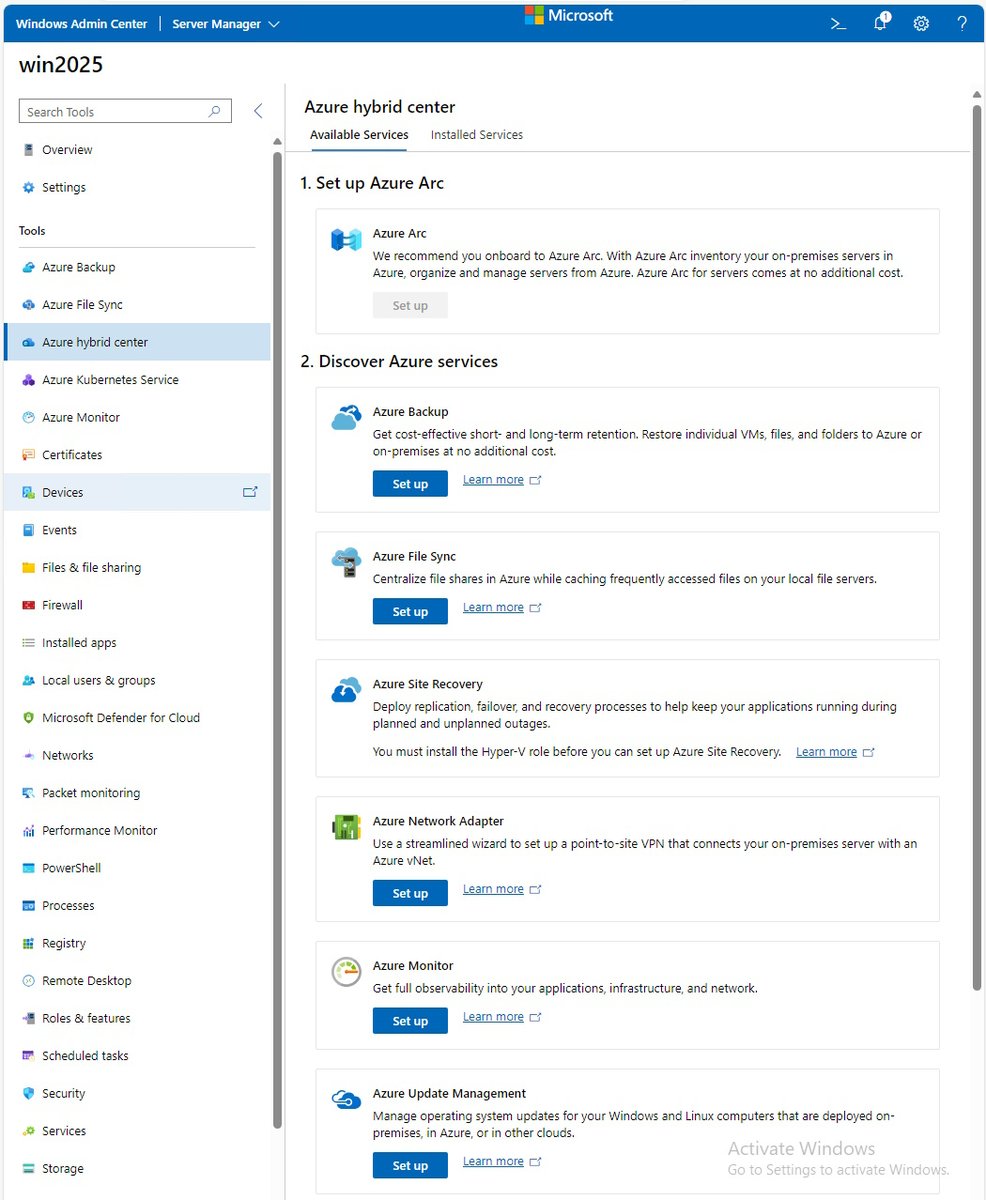Open Learn more link for Azure Monitor
The height and width of the screenshot is (1200, 986).
(502, 1017)
